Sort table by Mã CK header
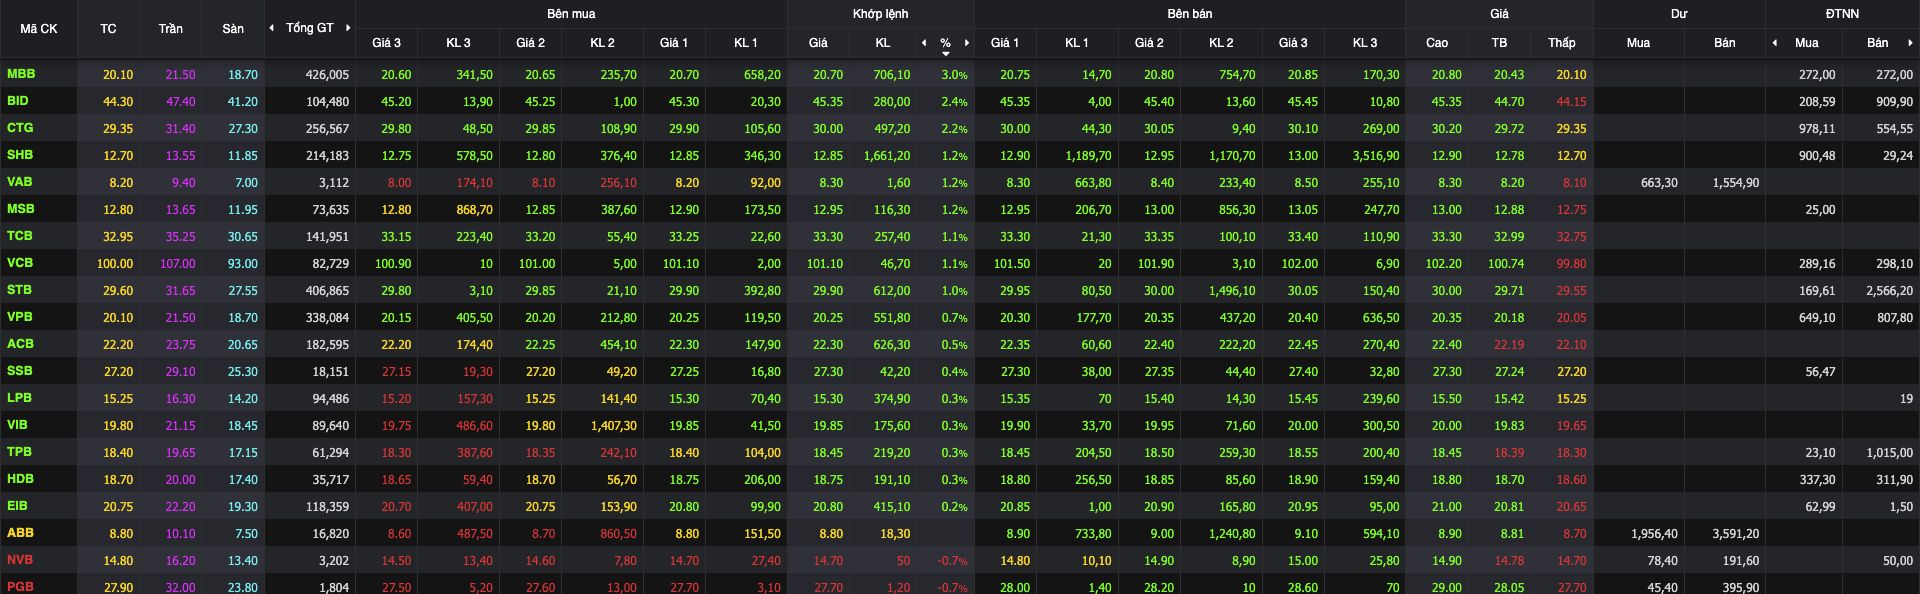The width and height of the screenshot is (1920, 594). (39, 29)
